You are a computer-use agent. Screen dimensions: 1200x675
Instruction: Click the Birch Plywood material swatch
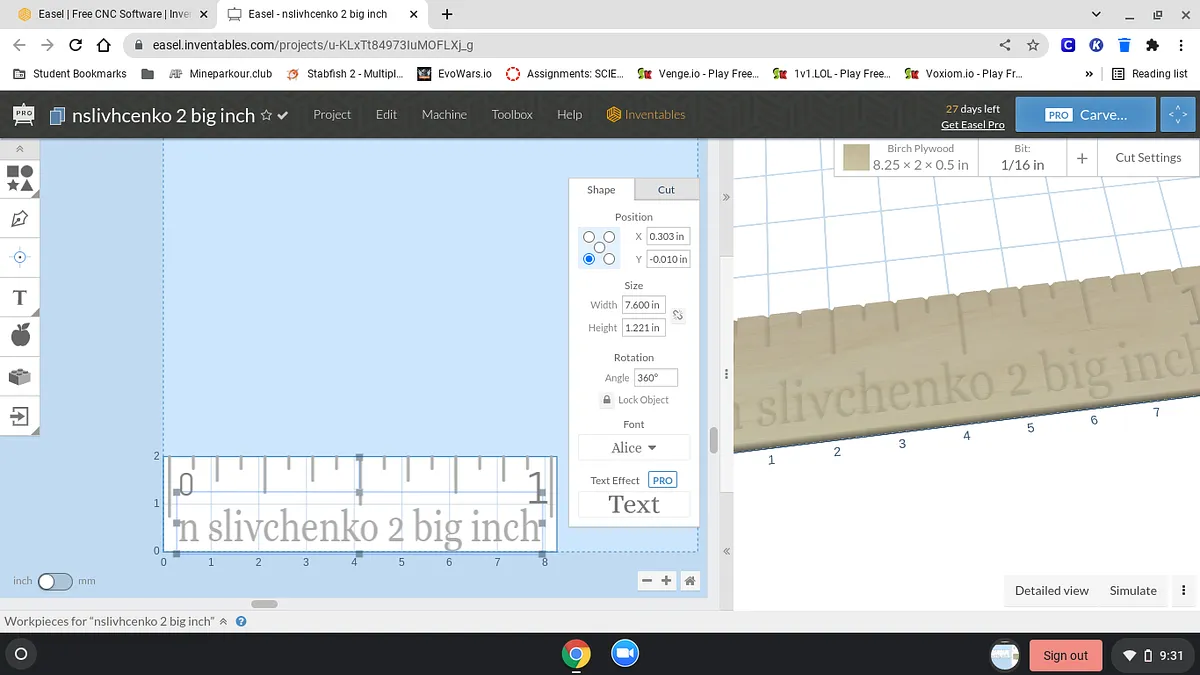pos(855,158)
